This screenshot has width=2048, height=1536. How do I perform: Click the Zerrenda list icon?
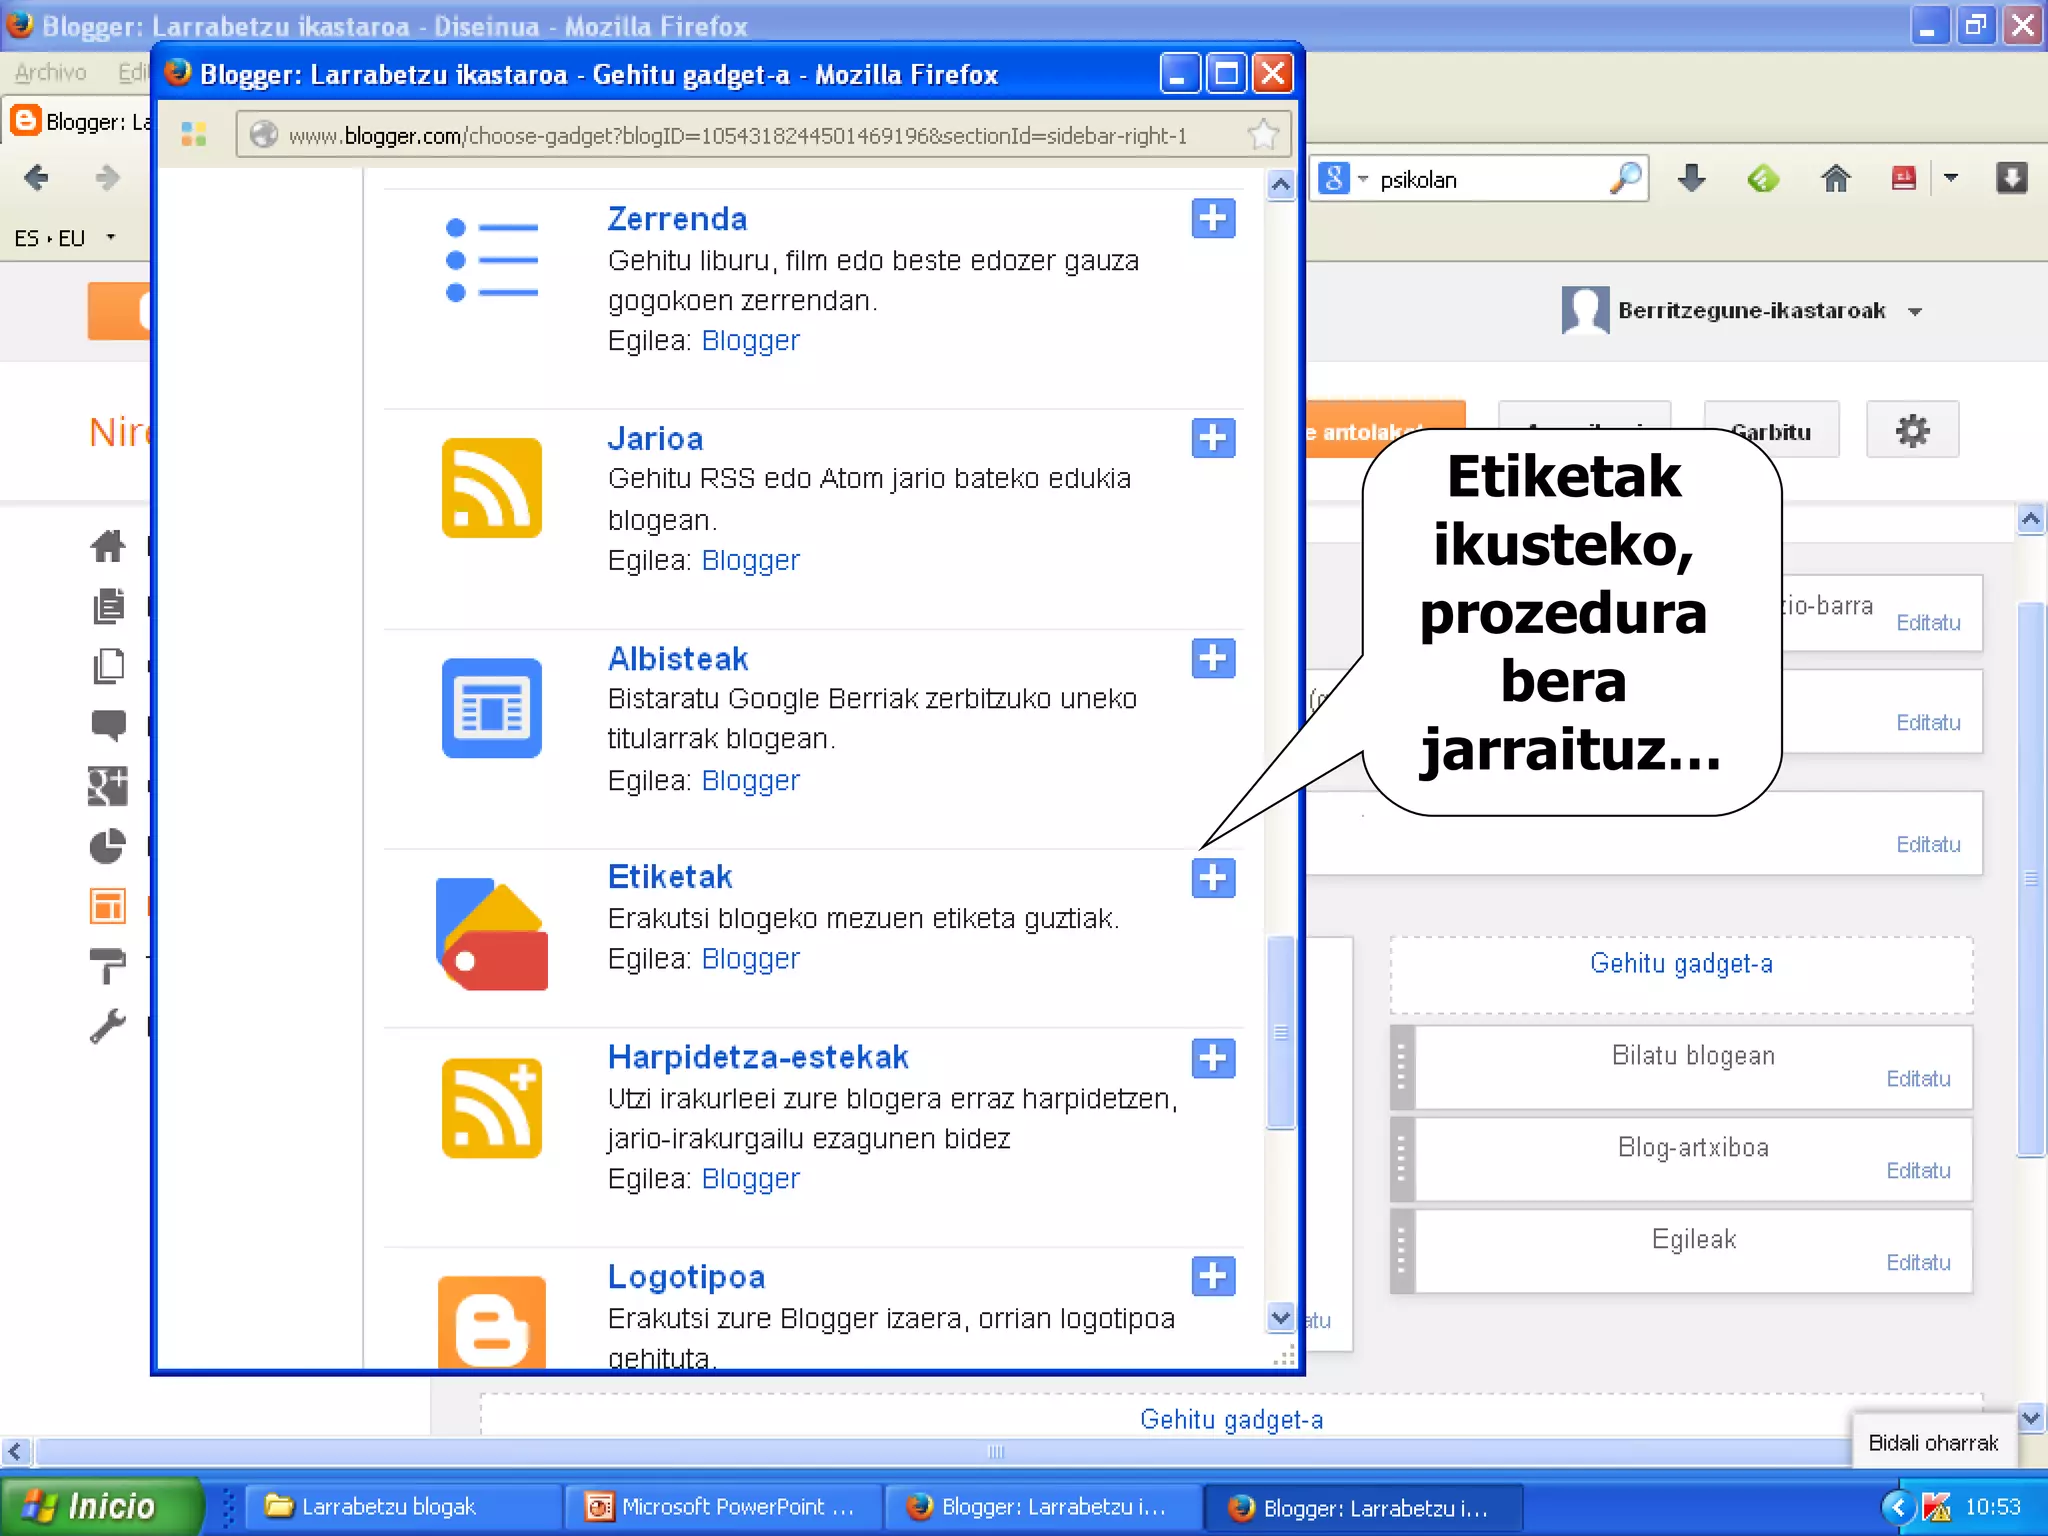point(491,261)
